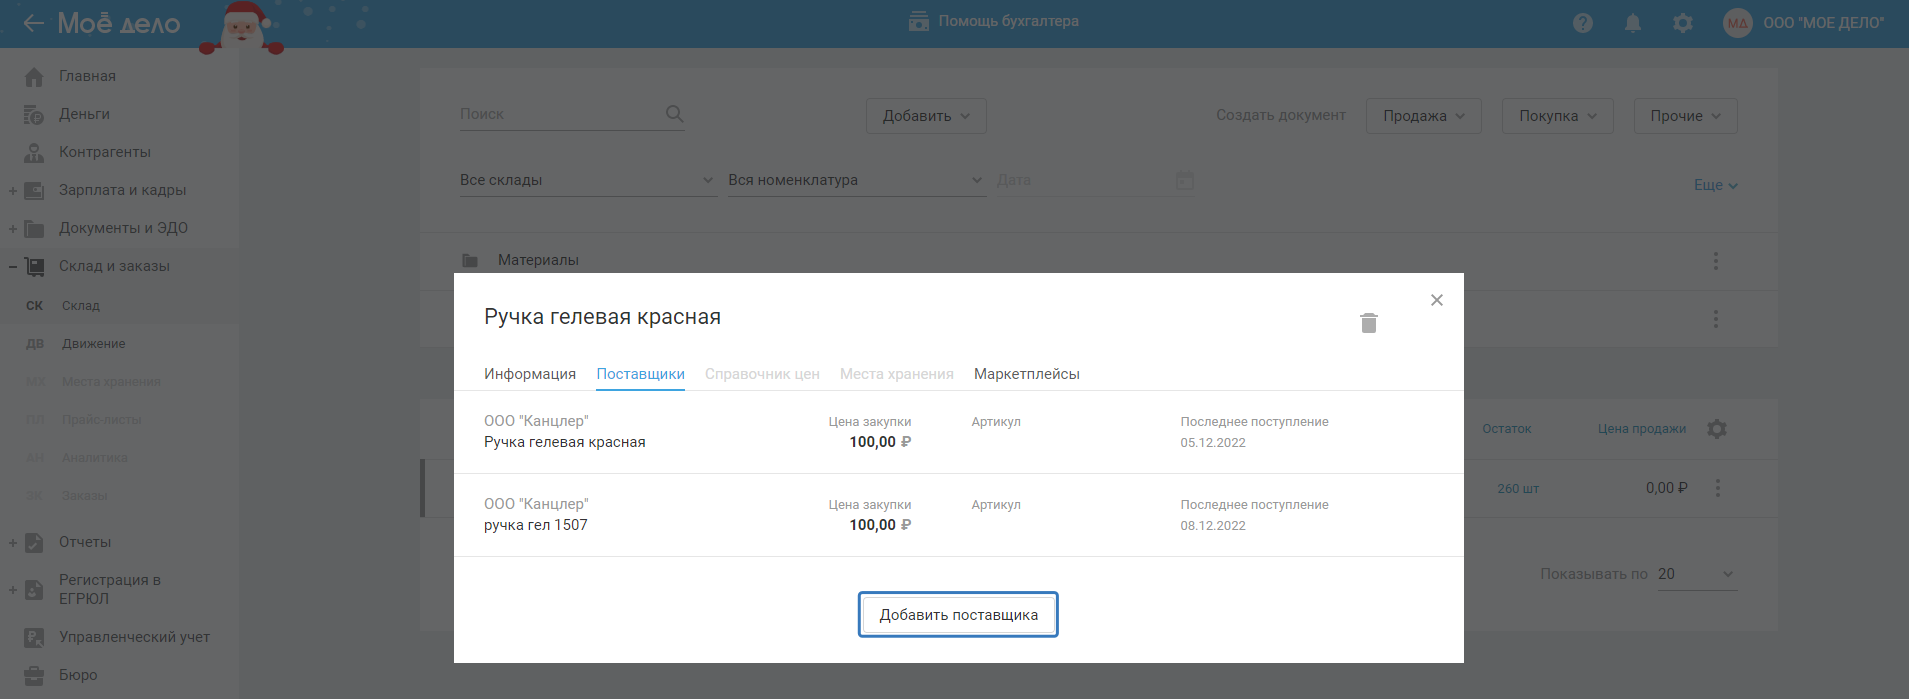This screenshot has width=1909, height=699.
Task: Click the Добавить поставщика button
Action: 957,615
